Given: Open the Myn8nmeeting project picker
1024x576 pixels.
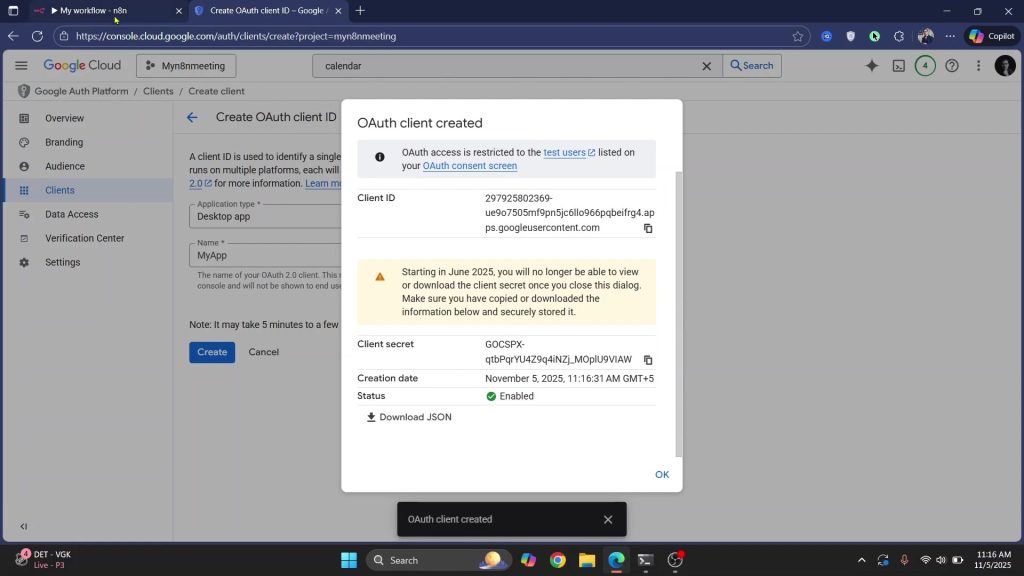Looking at the screenshot, I should pos(186,66).
